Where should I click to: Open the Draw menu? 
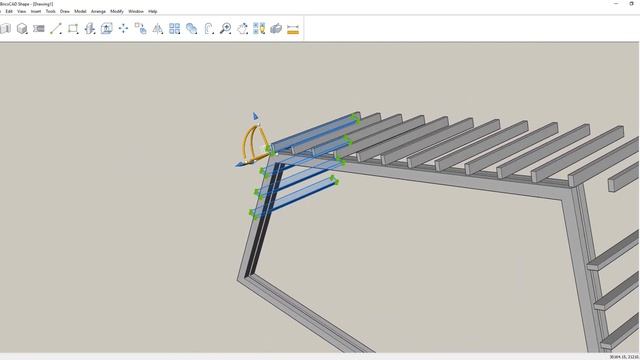[x=65, y=11]
